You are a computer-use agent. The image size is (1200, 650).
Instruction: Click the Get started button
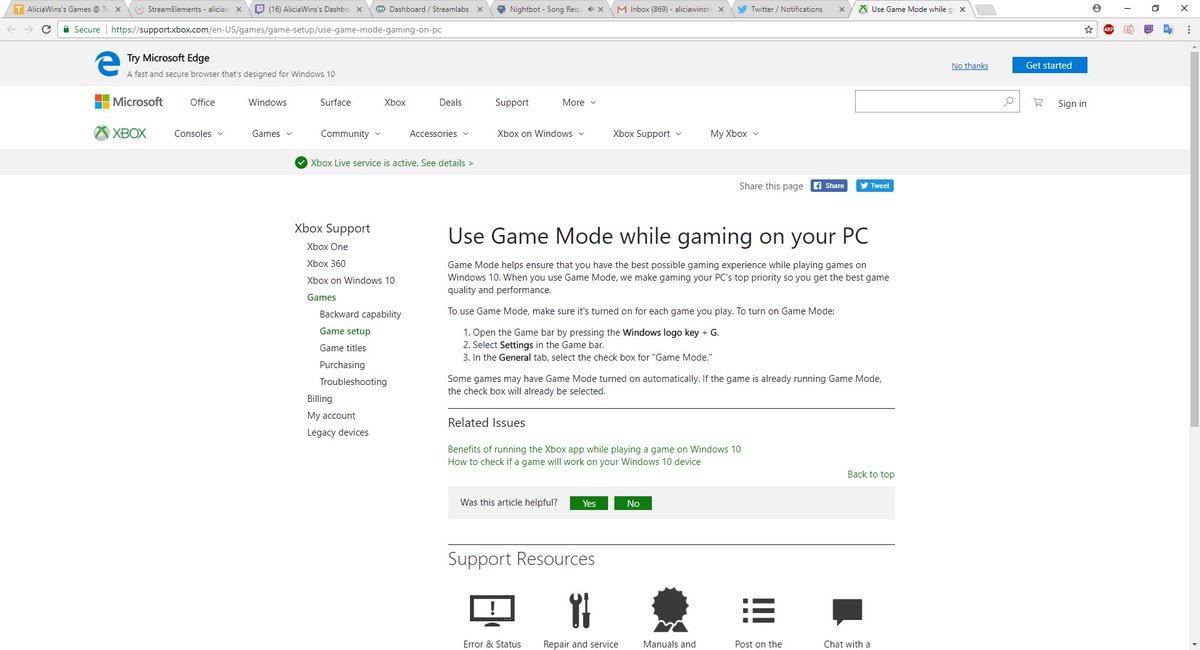(1049, 65)
